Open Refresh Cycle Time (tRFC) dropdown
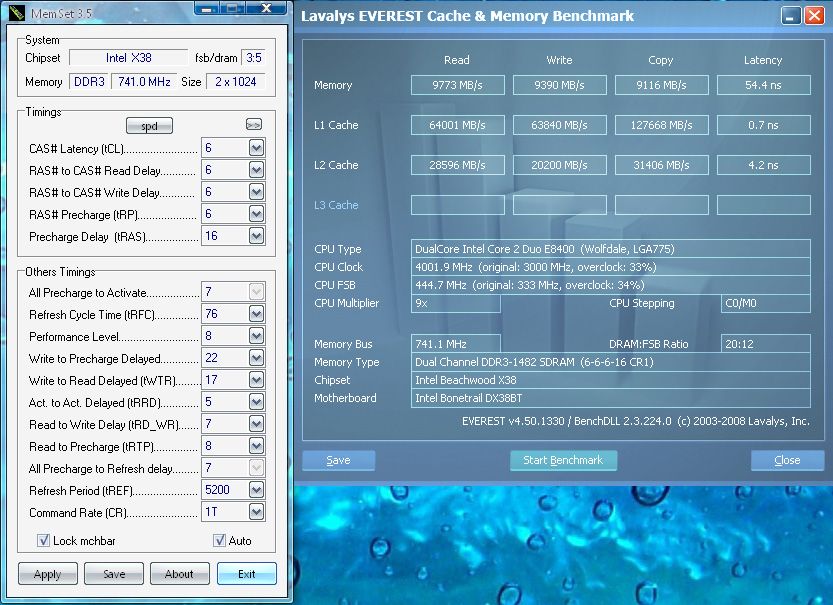Image resolution: width=833 pixels, height=605 pixels. coord(257,314)
